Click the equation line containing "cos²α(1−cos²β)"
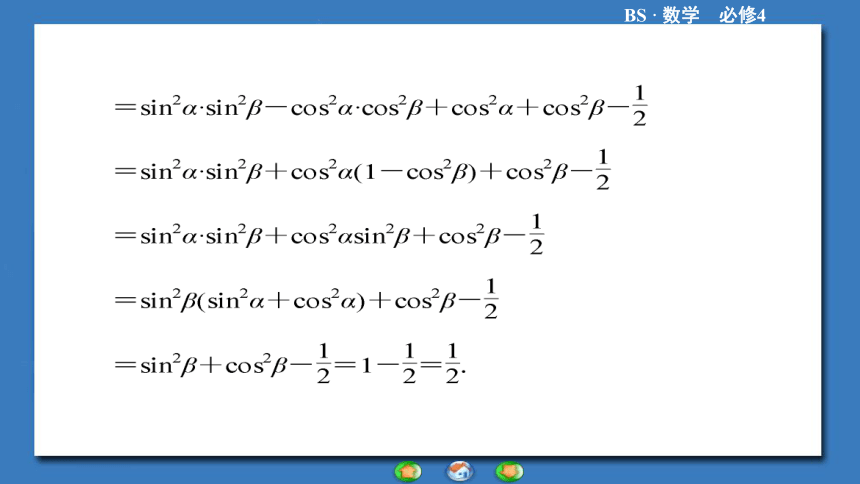 [362, 170]
